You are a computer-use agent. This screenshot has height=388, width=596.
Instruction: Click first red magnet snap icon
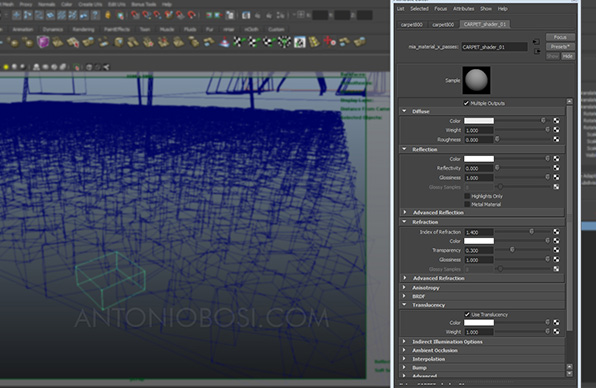[x=135, y=15]
